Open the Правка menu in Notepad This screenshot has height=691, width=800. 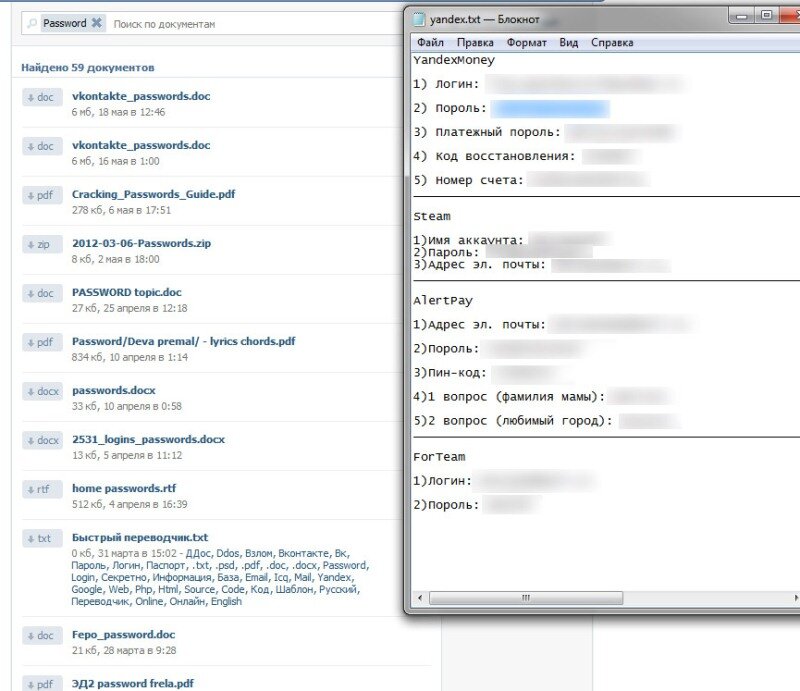[x=475, y=42]
